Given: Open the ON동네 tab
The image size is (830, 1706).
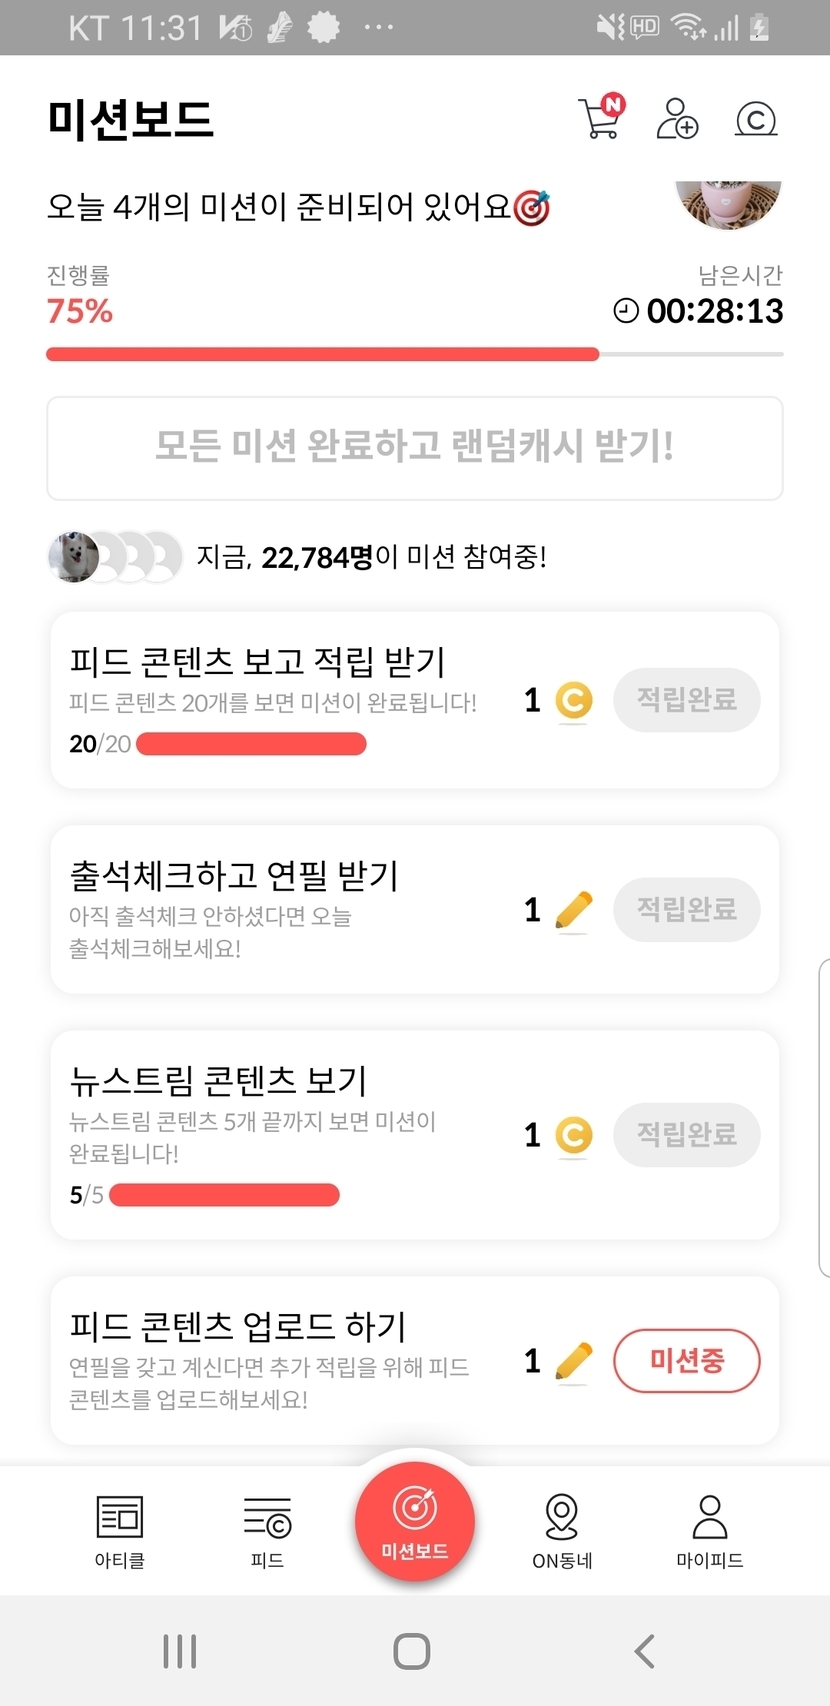Looking at the screenshot, I should 562,1530.
